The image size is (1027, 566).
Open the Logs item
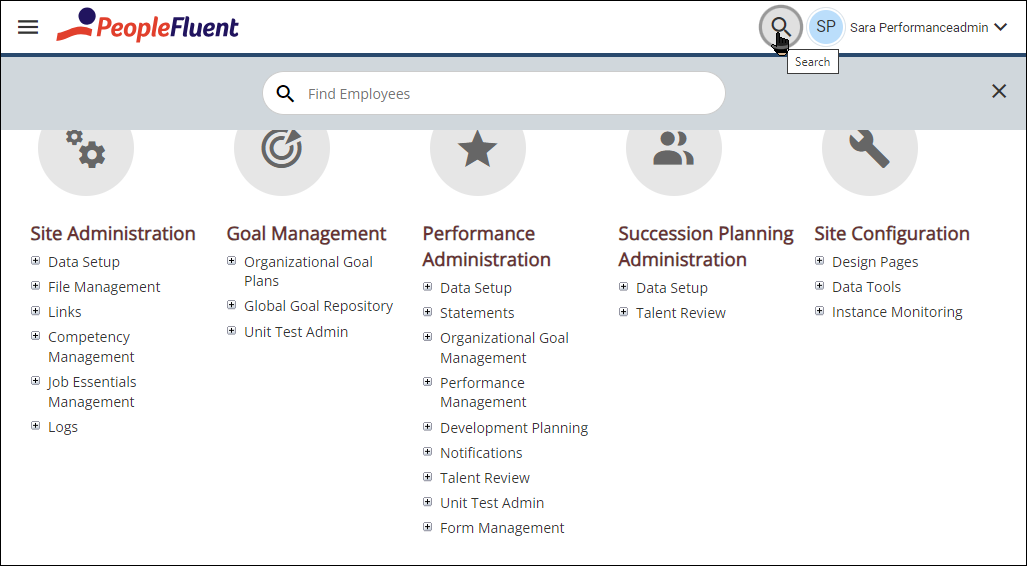pos(63,427)
